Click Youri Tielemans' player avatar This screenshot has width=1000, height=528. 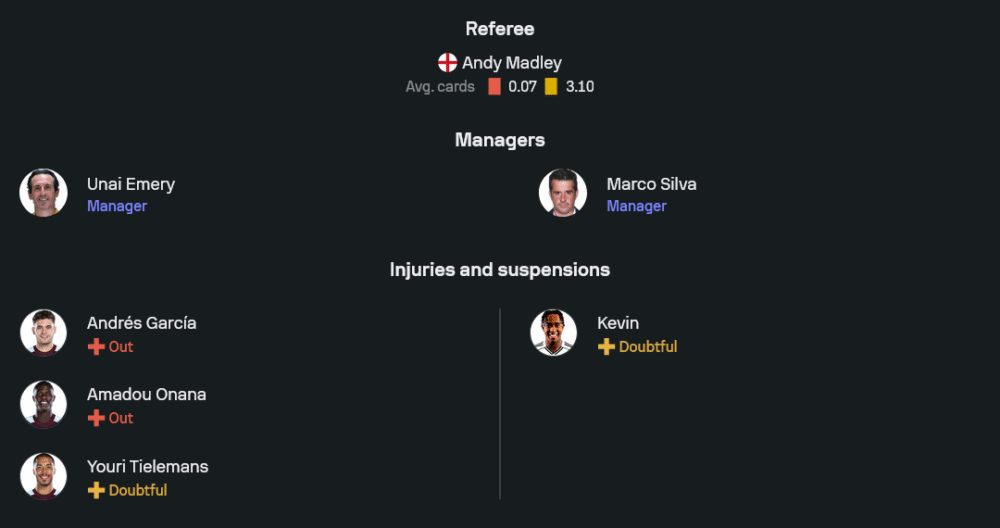[x=43, y=477]
